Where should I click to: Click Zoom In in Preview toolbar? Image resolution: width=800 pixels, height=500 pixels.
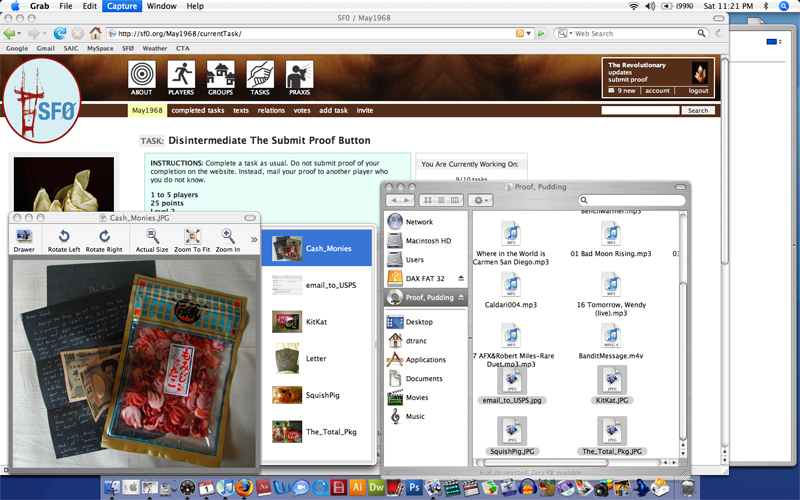click(228, 240)
